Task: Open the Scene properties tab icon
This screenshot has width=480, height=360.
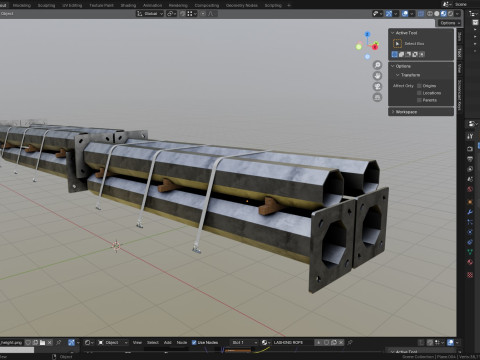Action: coord(470,179)
